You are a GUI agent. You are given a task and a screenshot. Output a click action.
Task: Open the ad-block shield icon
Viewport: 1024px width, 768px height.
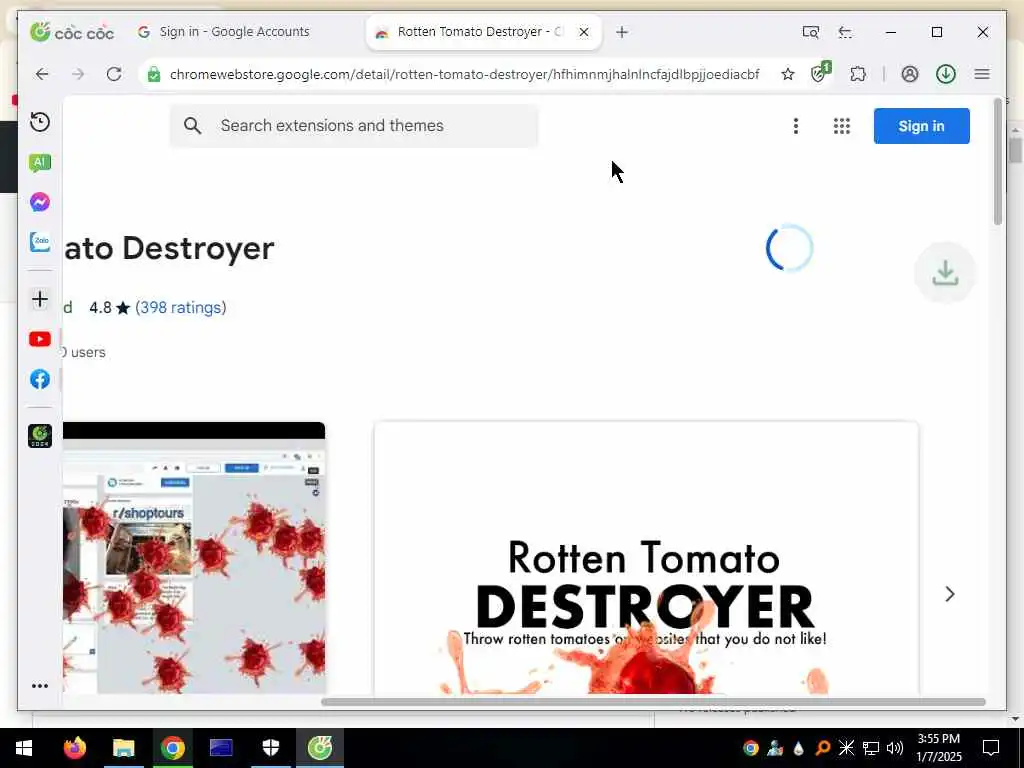pos(820,72)
